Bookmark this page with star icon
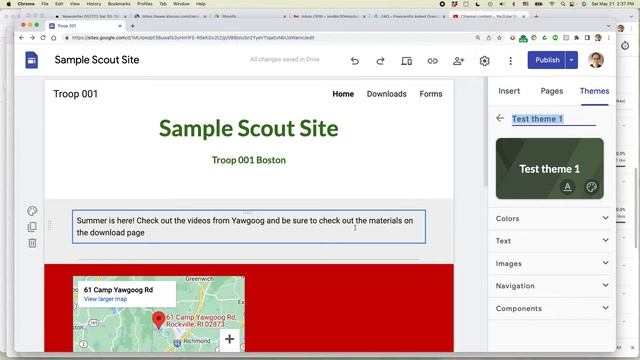This screenshot has width=640, height=360. (x=499, y=38)
